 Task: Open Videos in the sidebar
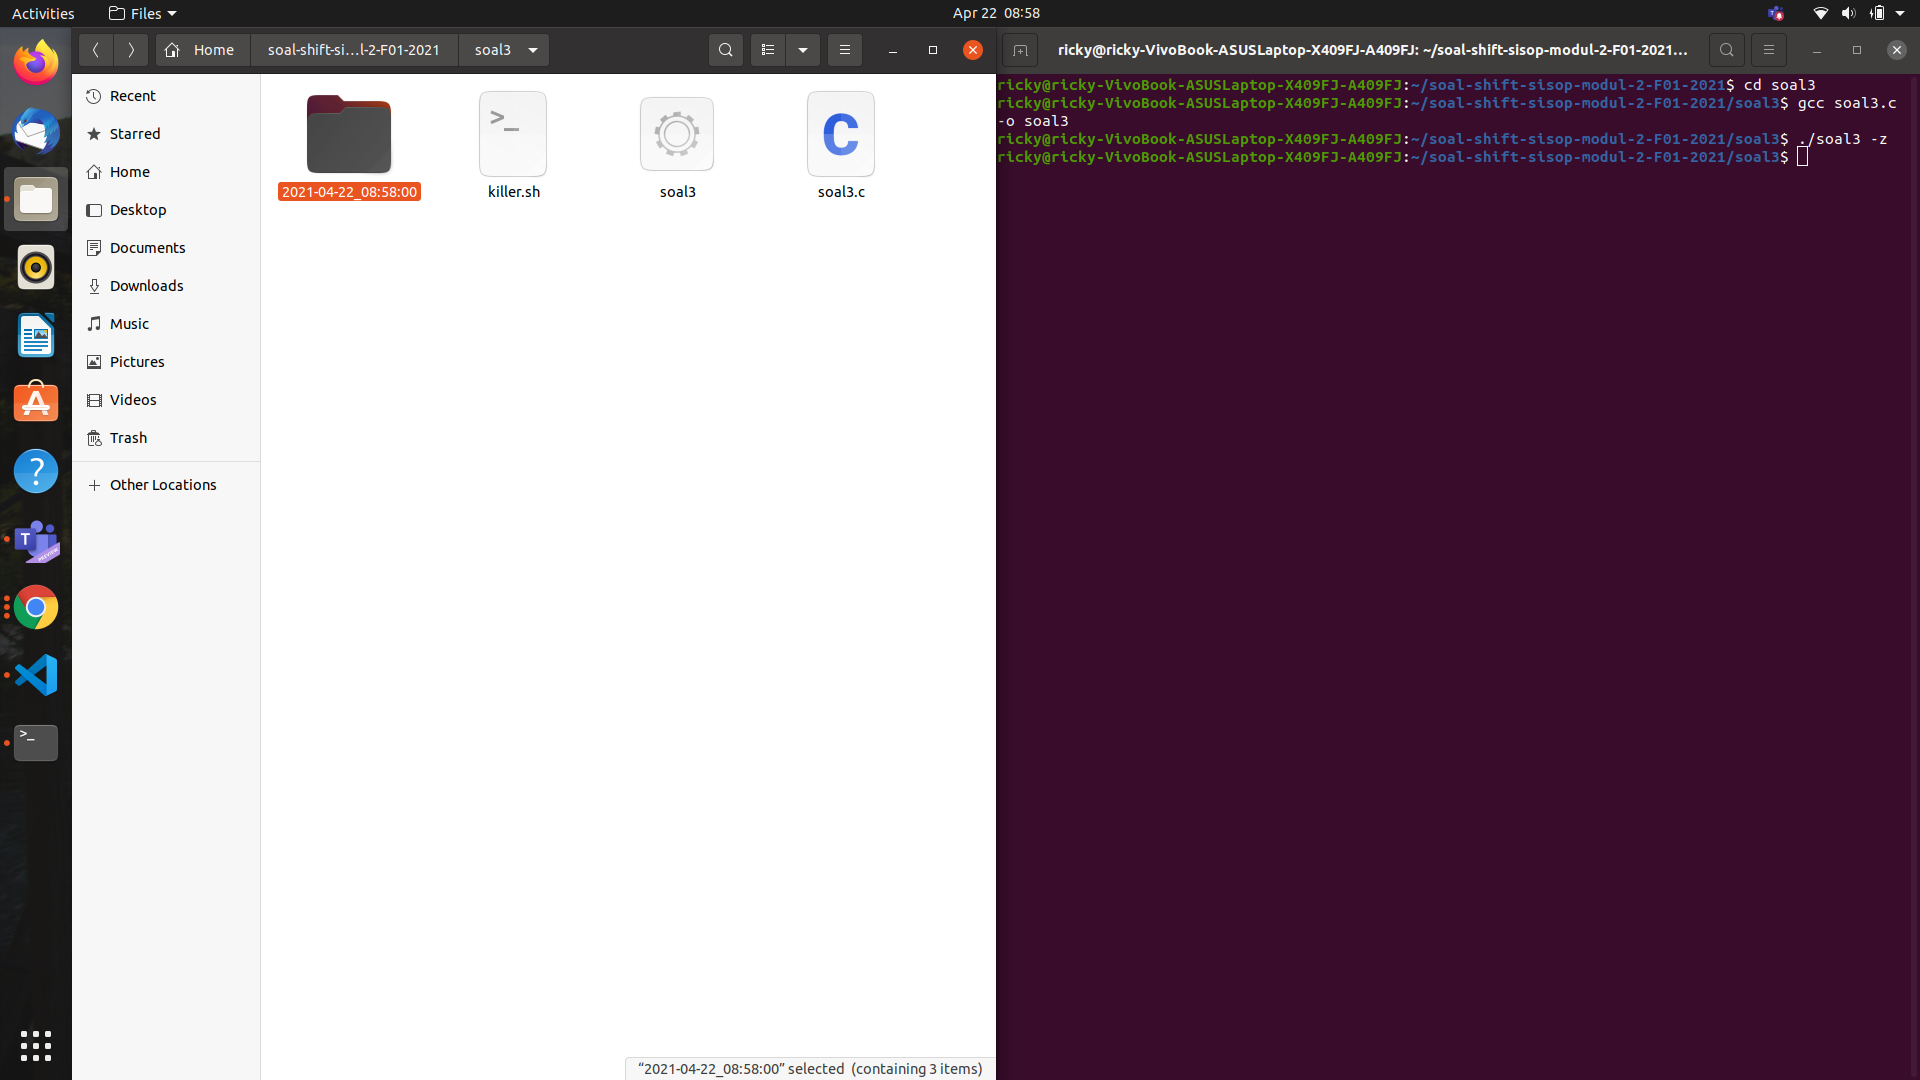166,400
